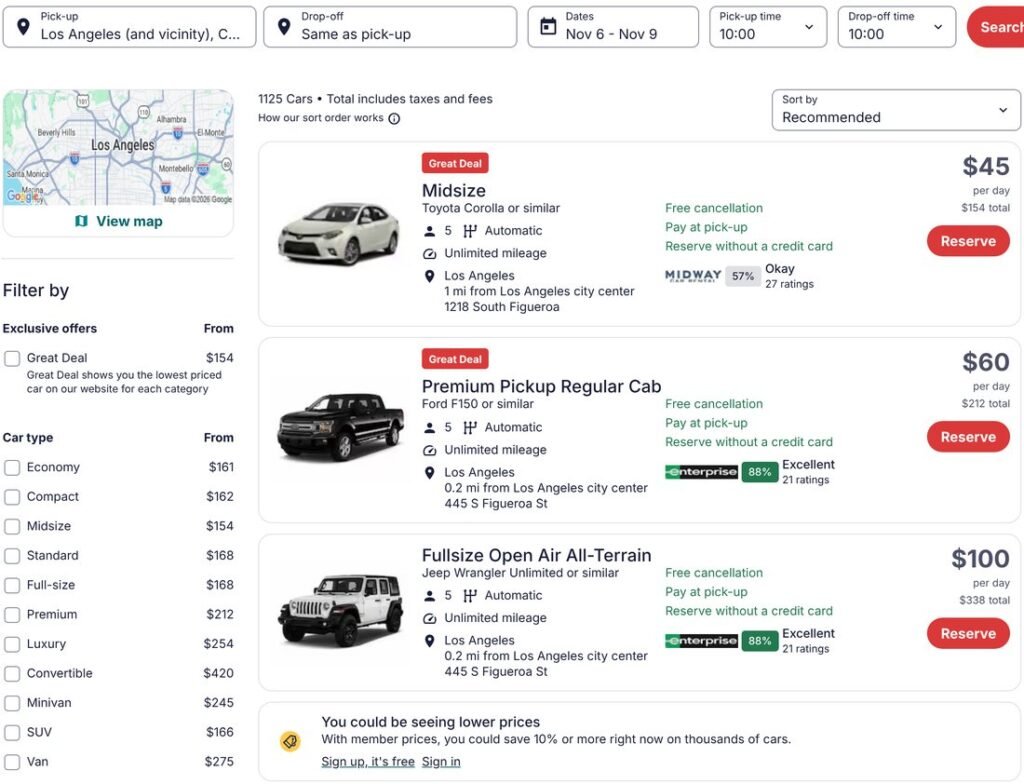The width and height of the screenshot is (1024, 784).
Task: Click the calendar icon in Dates field
Action: [x=549, y=27]
